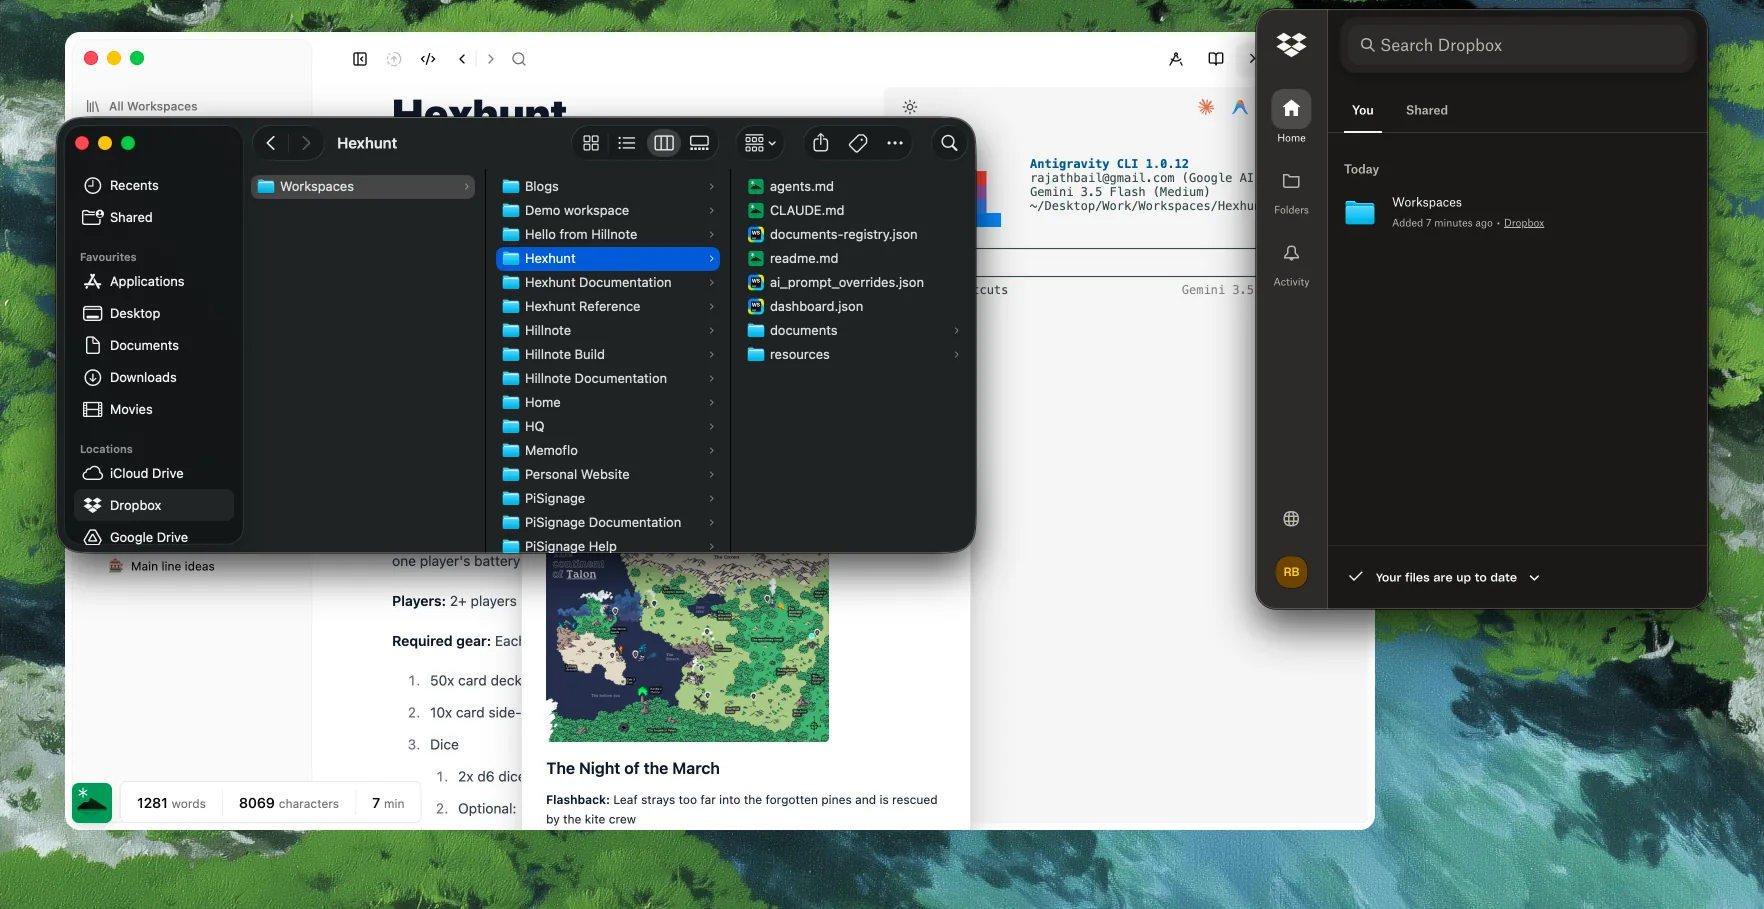
Task: Select ai_prompt_overrides.json file
Action: 852,282
